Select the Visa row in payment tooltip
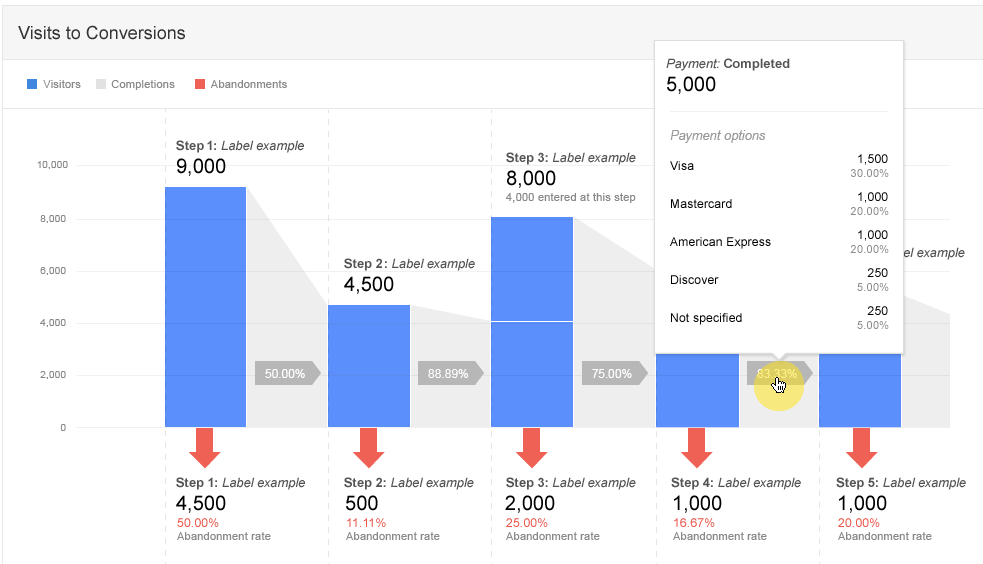This screenshot has height=564, width=983. pyautogui.click(x=778, y=166)
